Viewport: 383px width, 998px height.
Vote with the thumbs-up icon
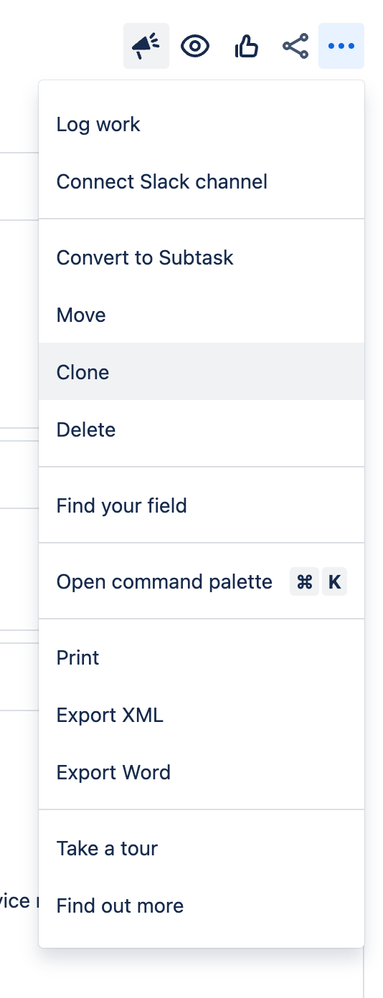click(x=246, y=46)
